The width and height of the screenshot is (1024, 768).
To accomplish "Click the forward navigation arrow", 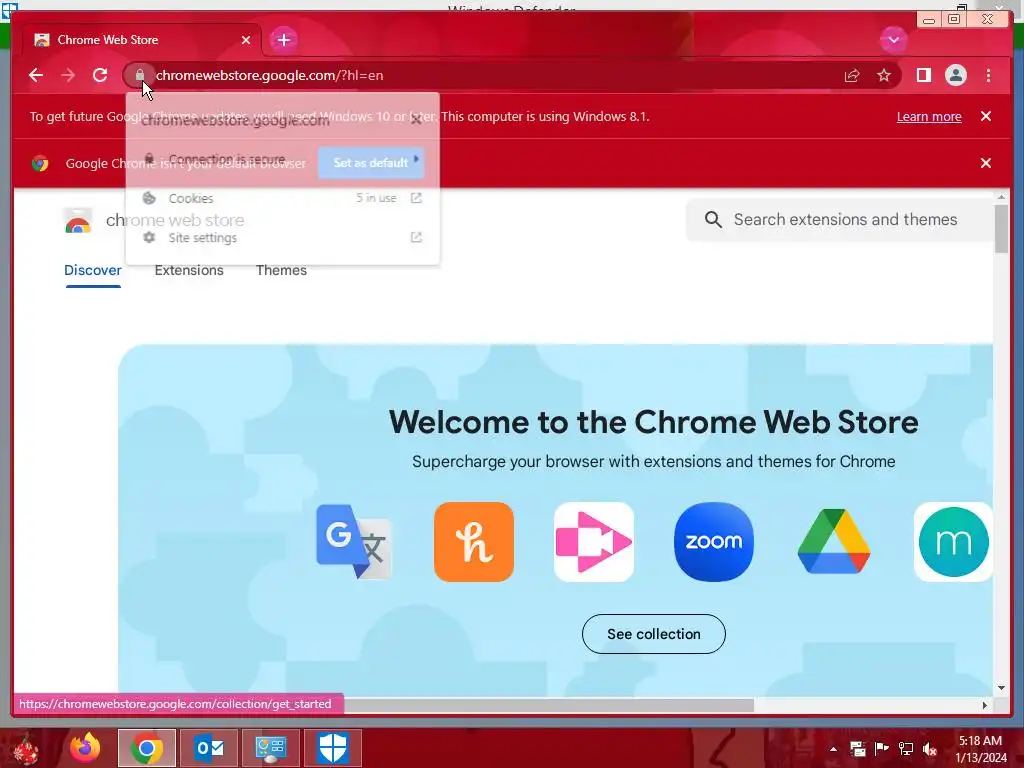I will click(68, 75).
